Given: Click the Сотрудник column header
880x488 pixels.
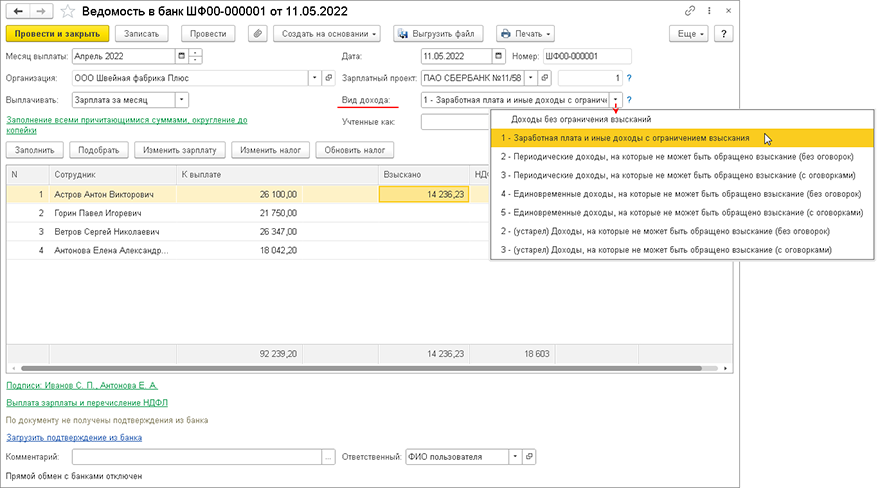Looking at the screenshot, I should (x=113, y=174).
